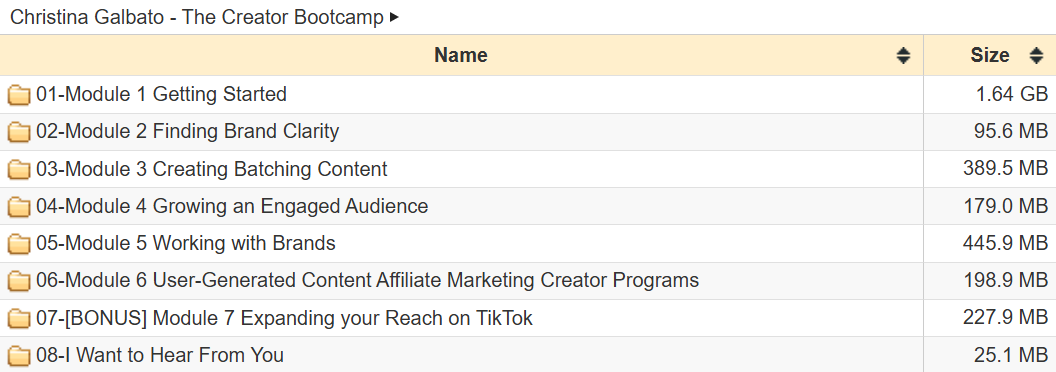Open 05-Module 5 Working with Brands link
The image size is (1056, 372).
point(186,243)
